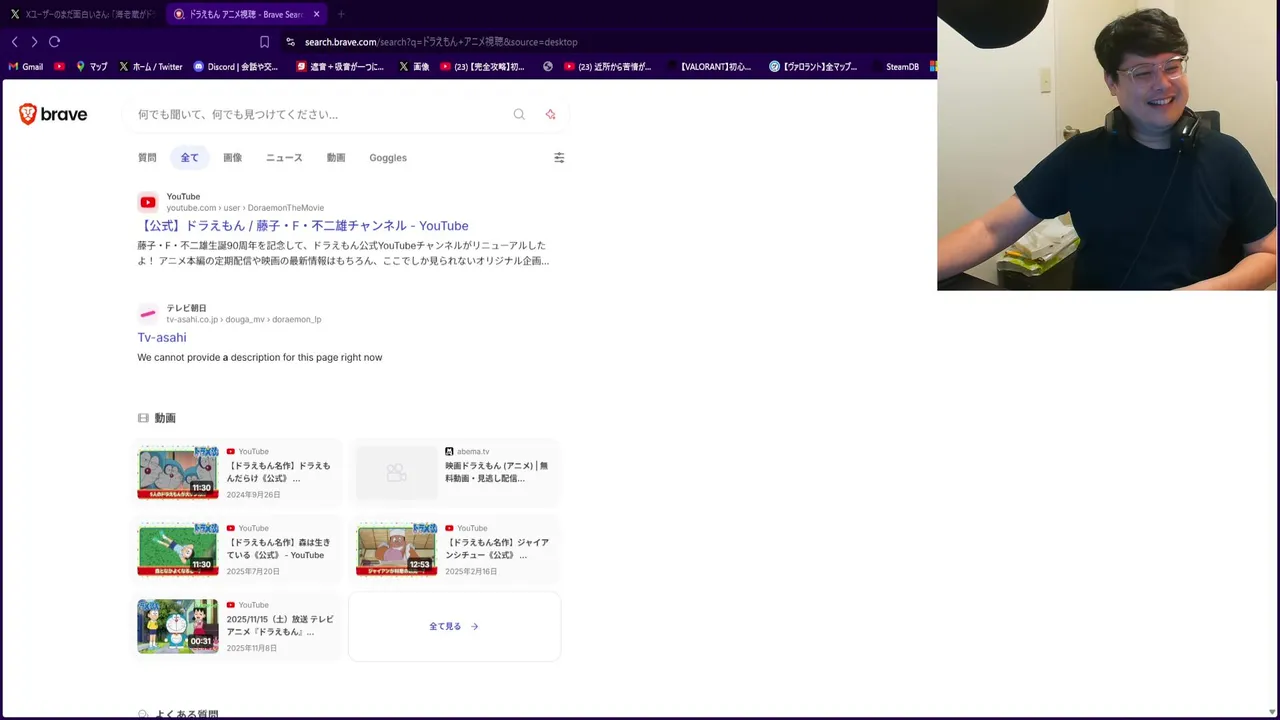Bookmark this page with the bookmark icon
Image resolution: width=1280 pixels, height=720 pixels.
pyautogui.click(x=264, y=42)
